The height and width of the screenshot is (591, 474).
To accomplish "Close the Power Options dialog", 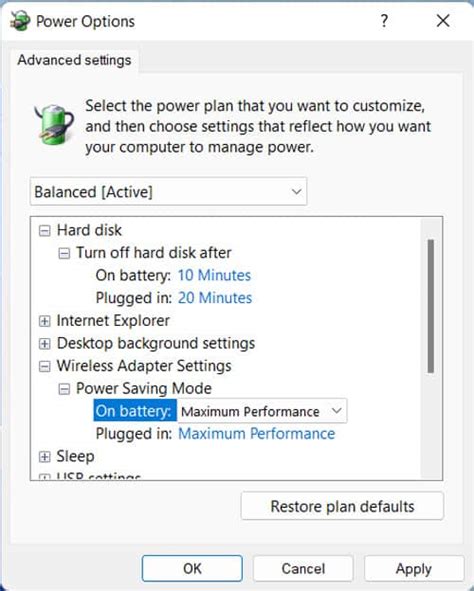I will point(443,21).
